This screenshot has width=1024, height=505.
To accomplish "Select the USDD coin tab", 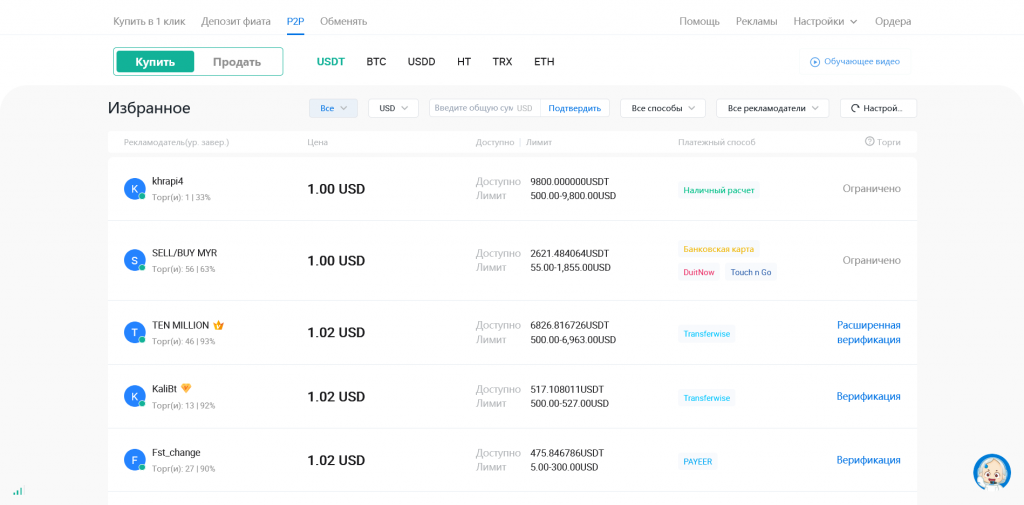I will pyautogui.click(x=421, y=62).
